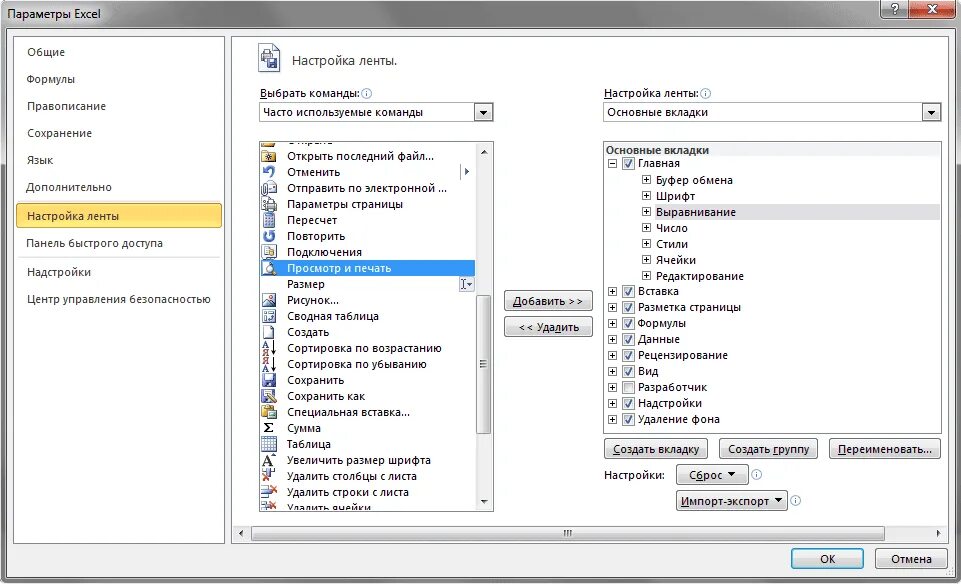Click the Добавить >> button

548,300
